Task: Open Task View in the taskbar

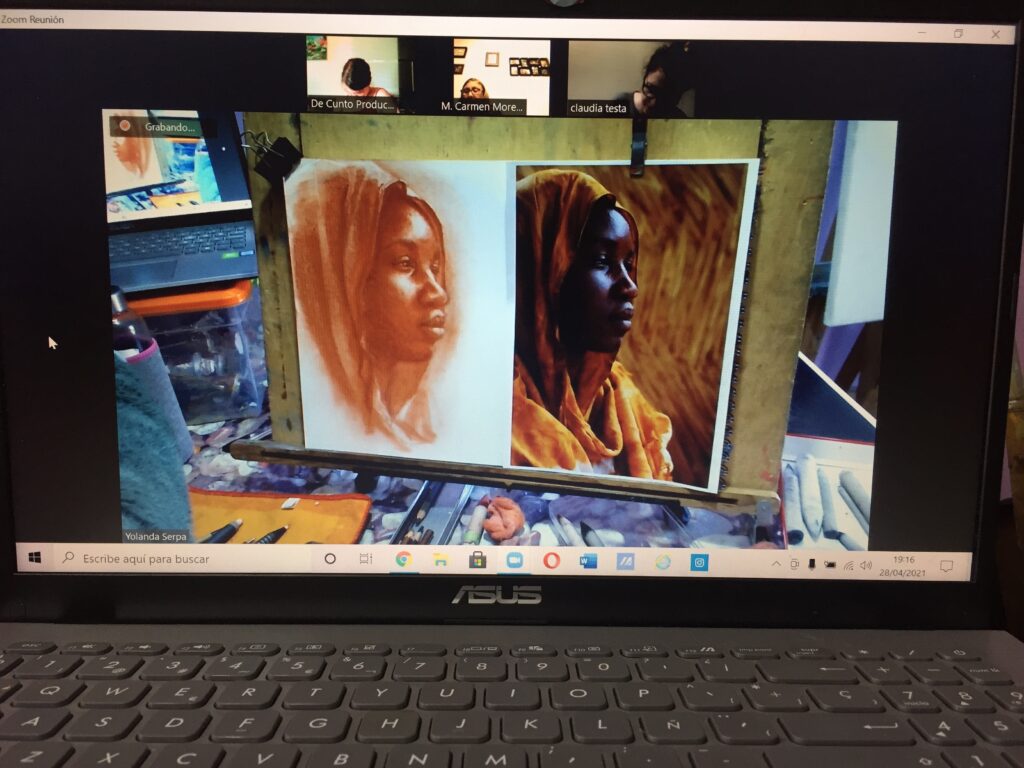Action: (366, 559)
